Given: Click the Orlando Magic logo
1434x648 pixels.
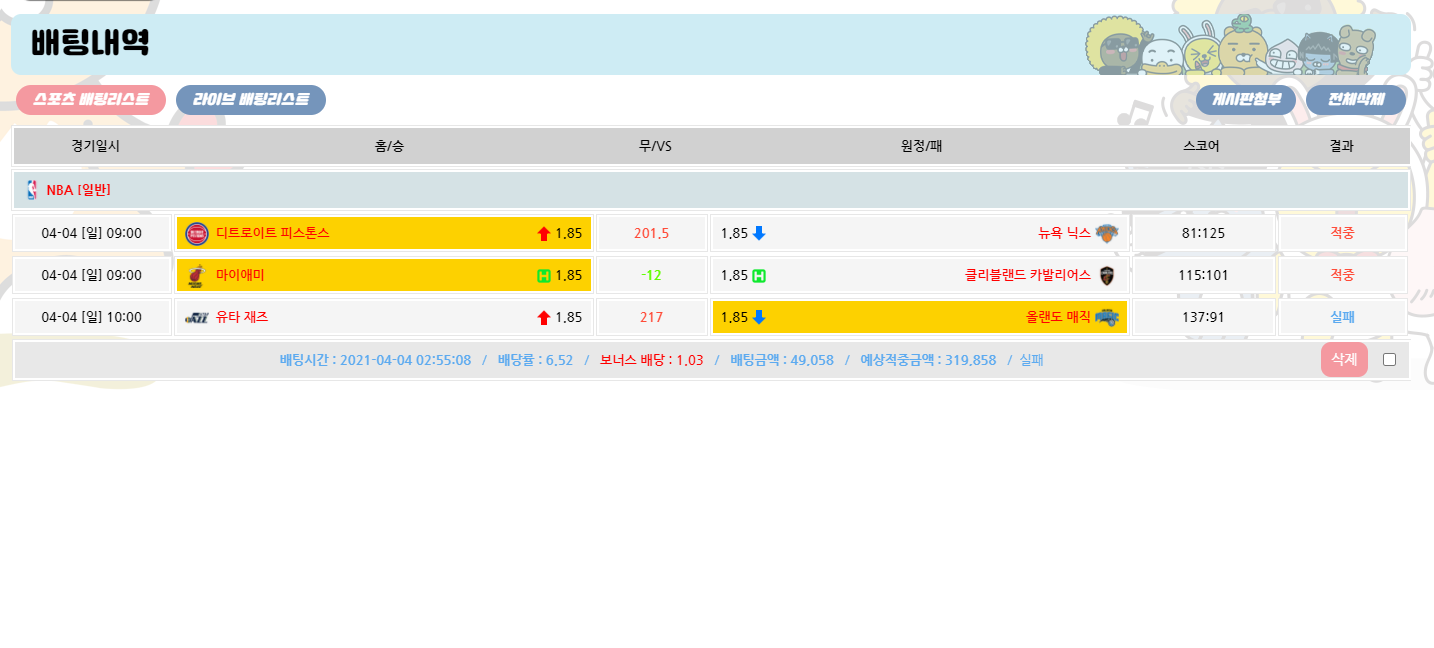Looking at the screenshot, I should (x=1106, y=318).
